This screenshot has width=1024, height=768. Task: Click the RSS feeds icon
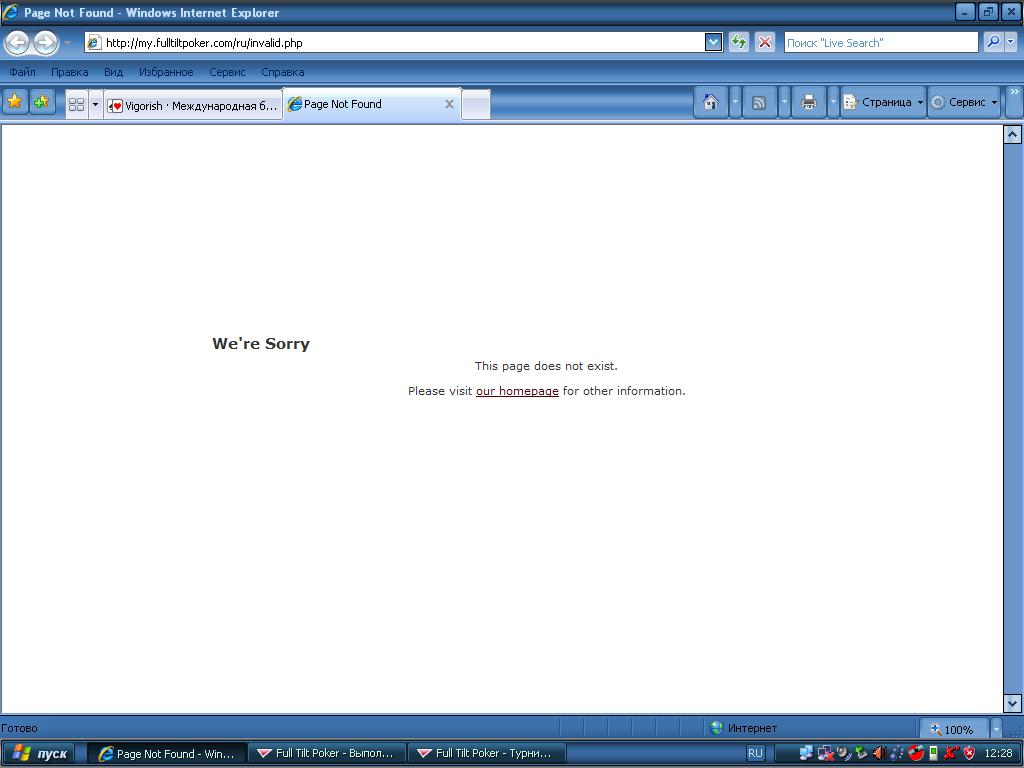(759, 102)
